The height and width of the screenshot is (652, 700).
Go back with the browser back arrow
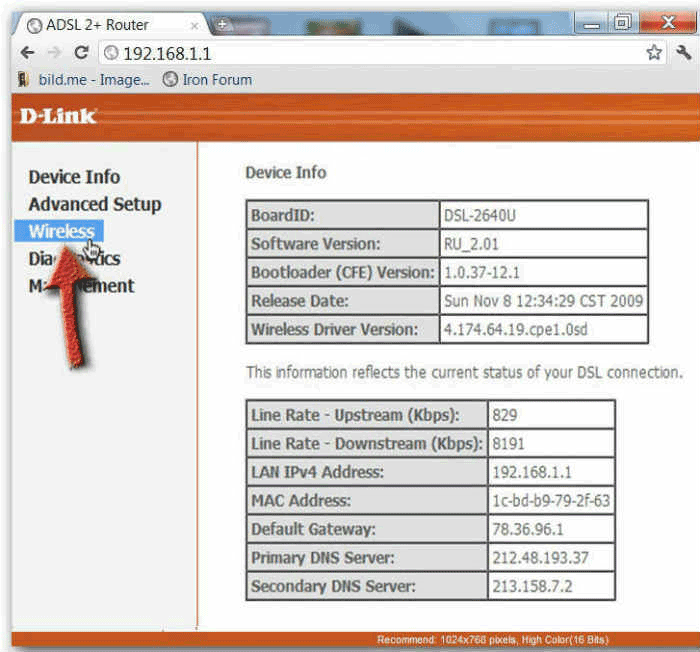pos(27,53)
